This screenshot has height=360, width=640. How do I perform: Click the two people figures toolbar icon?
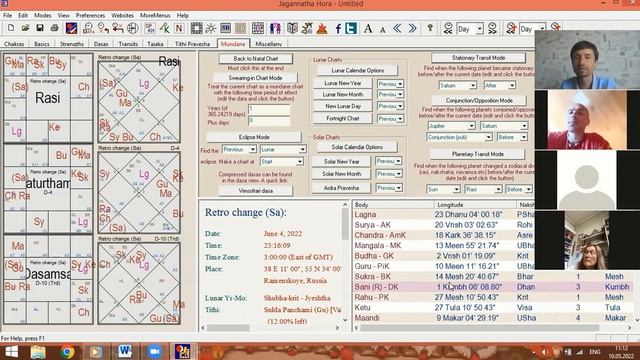pos(276,28)
